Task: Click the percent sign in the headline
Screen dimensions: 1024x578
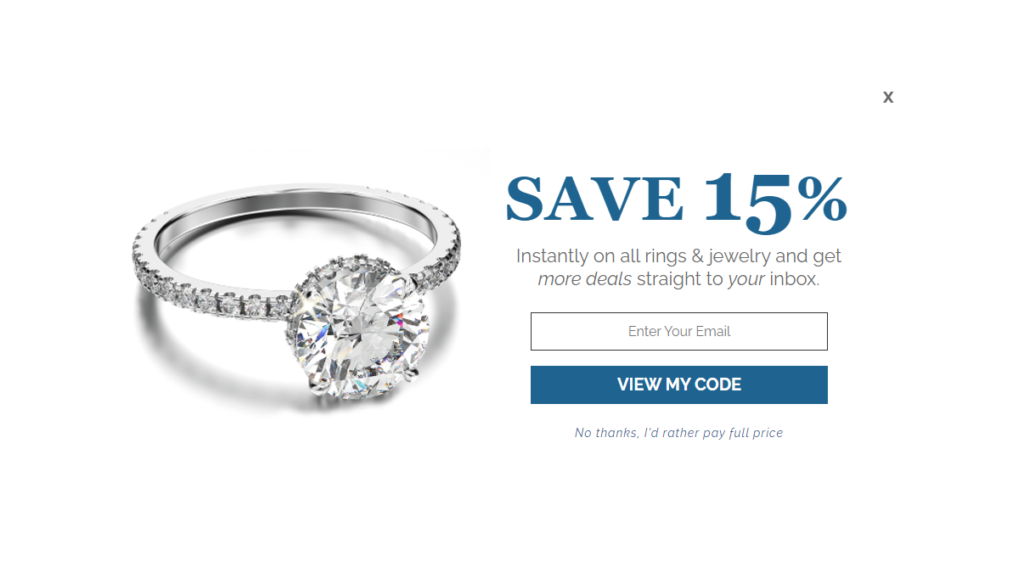Action: [x=822, y=199]
